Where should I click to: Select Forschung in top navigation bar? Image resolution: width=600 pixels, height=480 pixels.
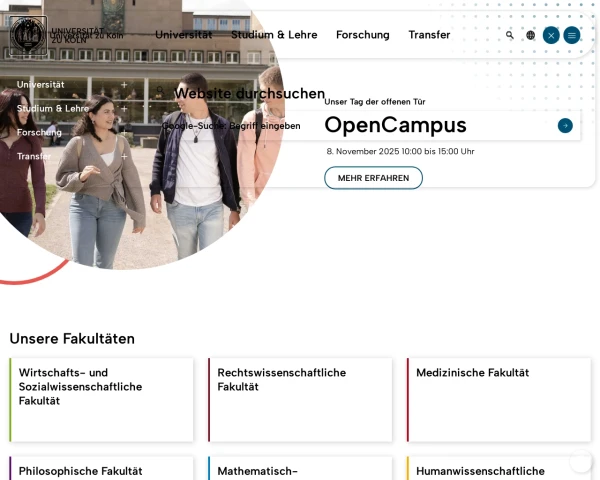(362, 35)
